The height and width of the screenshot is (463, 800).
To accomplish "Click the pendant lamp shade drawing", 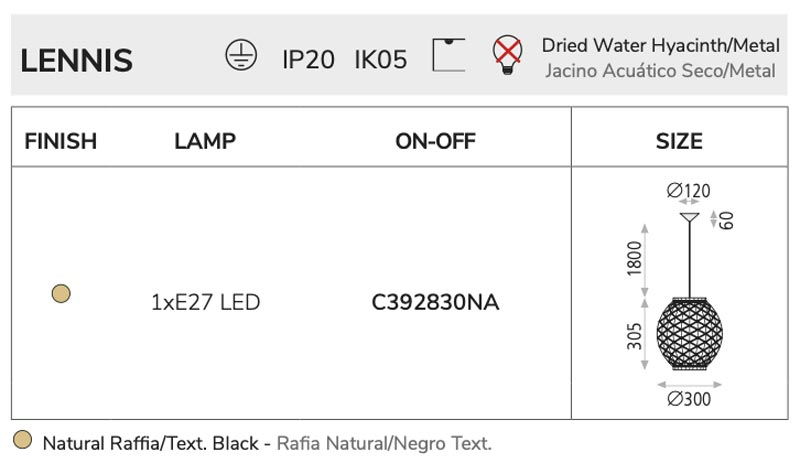I will (x=689, y=334).
